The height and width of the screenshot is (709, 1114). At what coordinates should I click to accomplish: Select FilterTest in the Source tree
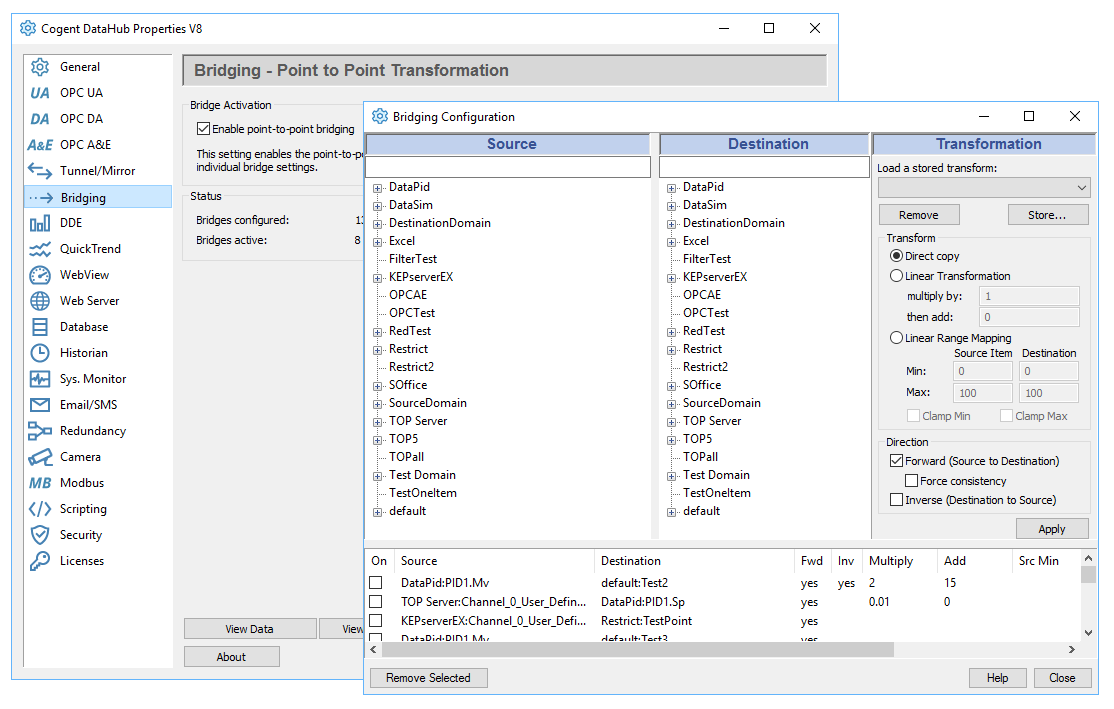pos(413,259)
